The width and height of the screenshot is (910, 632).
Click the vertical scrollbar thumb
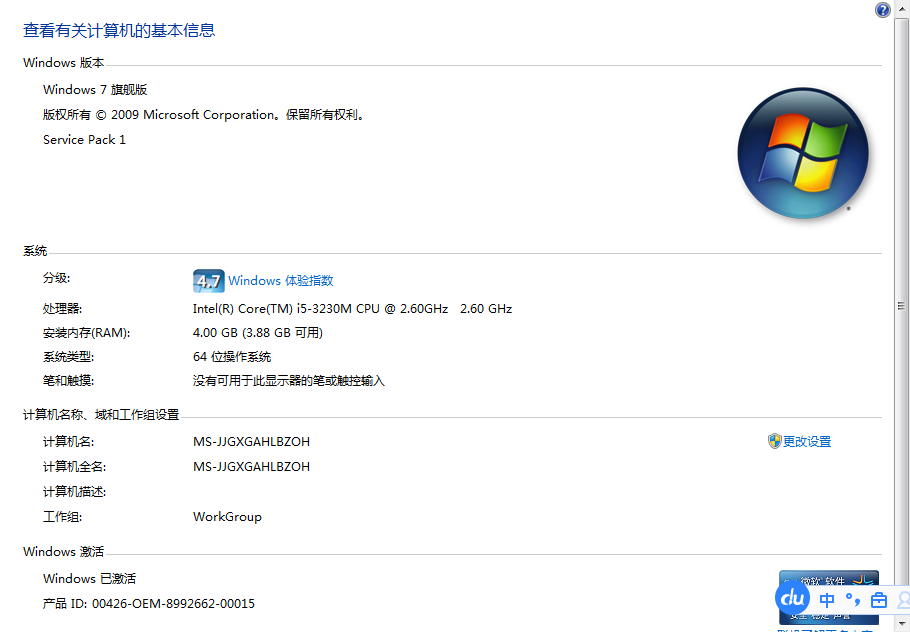[x=902, y=306]
